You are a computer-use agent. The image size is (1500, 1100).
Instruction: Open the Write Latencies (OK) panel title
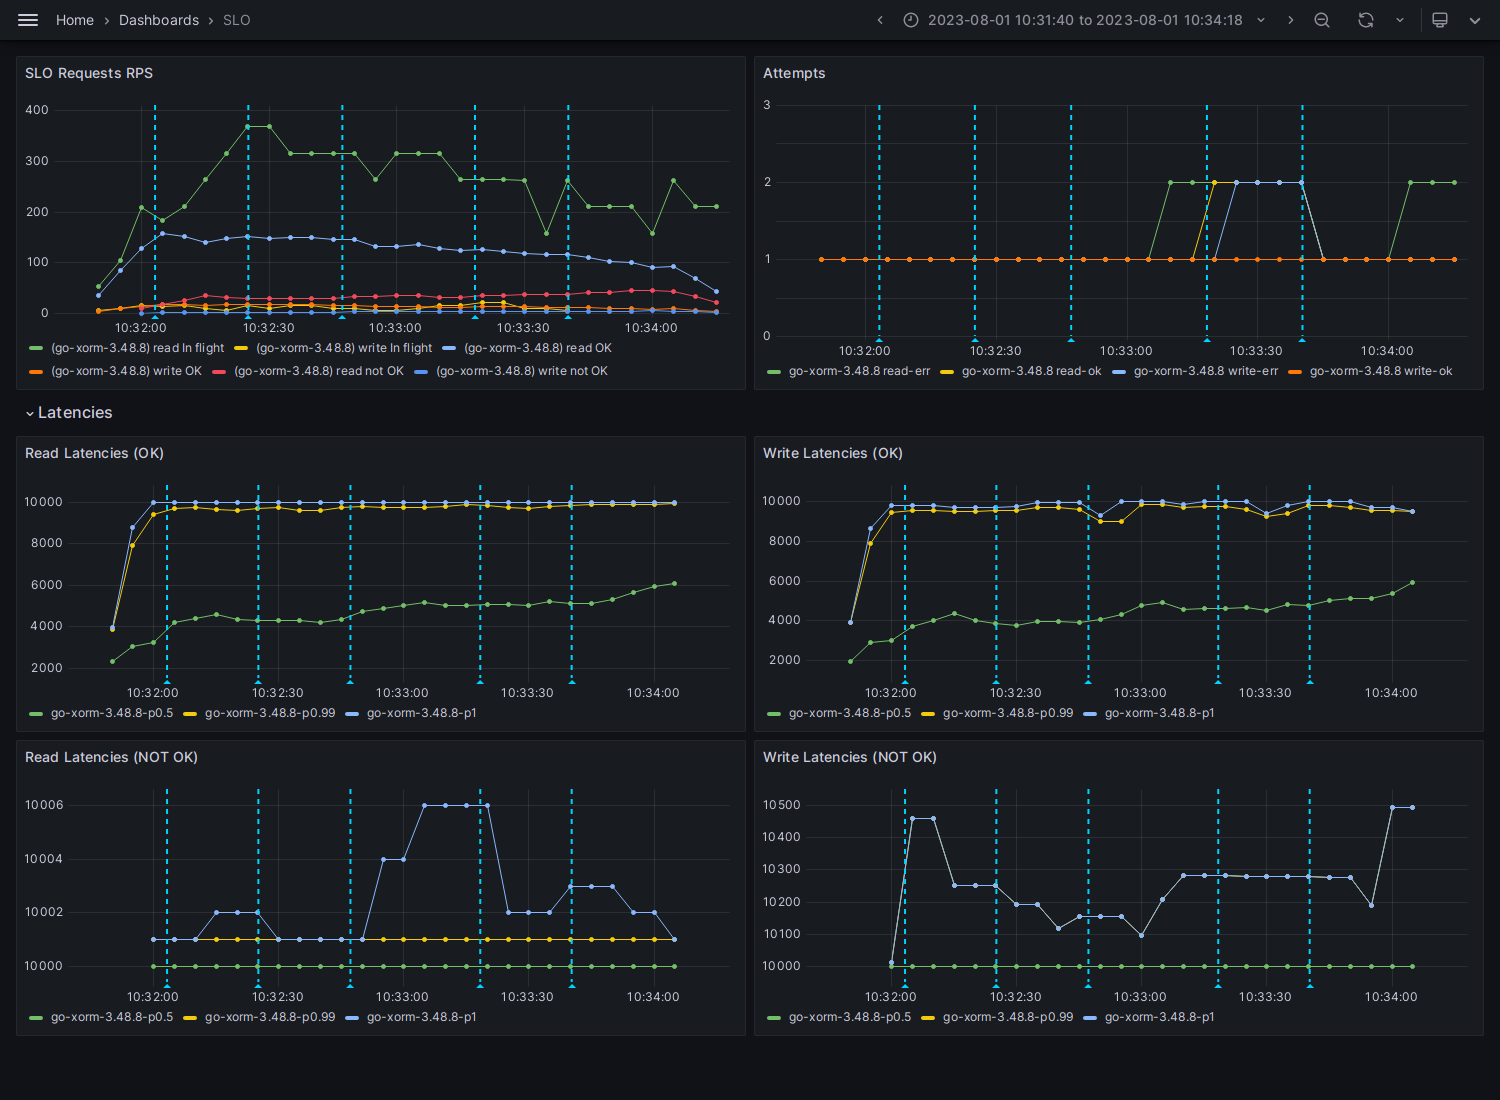point(833,453)
